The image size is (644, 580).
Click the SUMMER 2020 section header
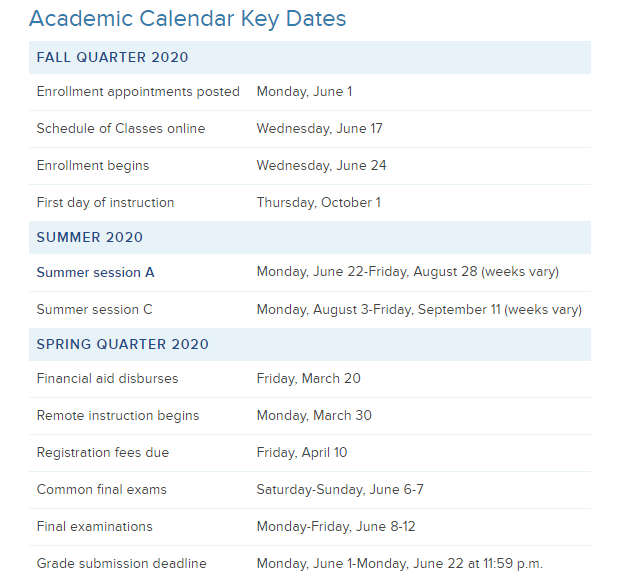(x=90, y=238)
